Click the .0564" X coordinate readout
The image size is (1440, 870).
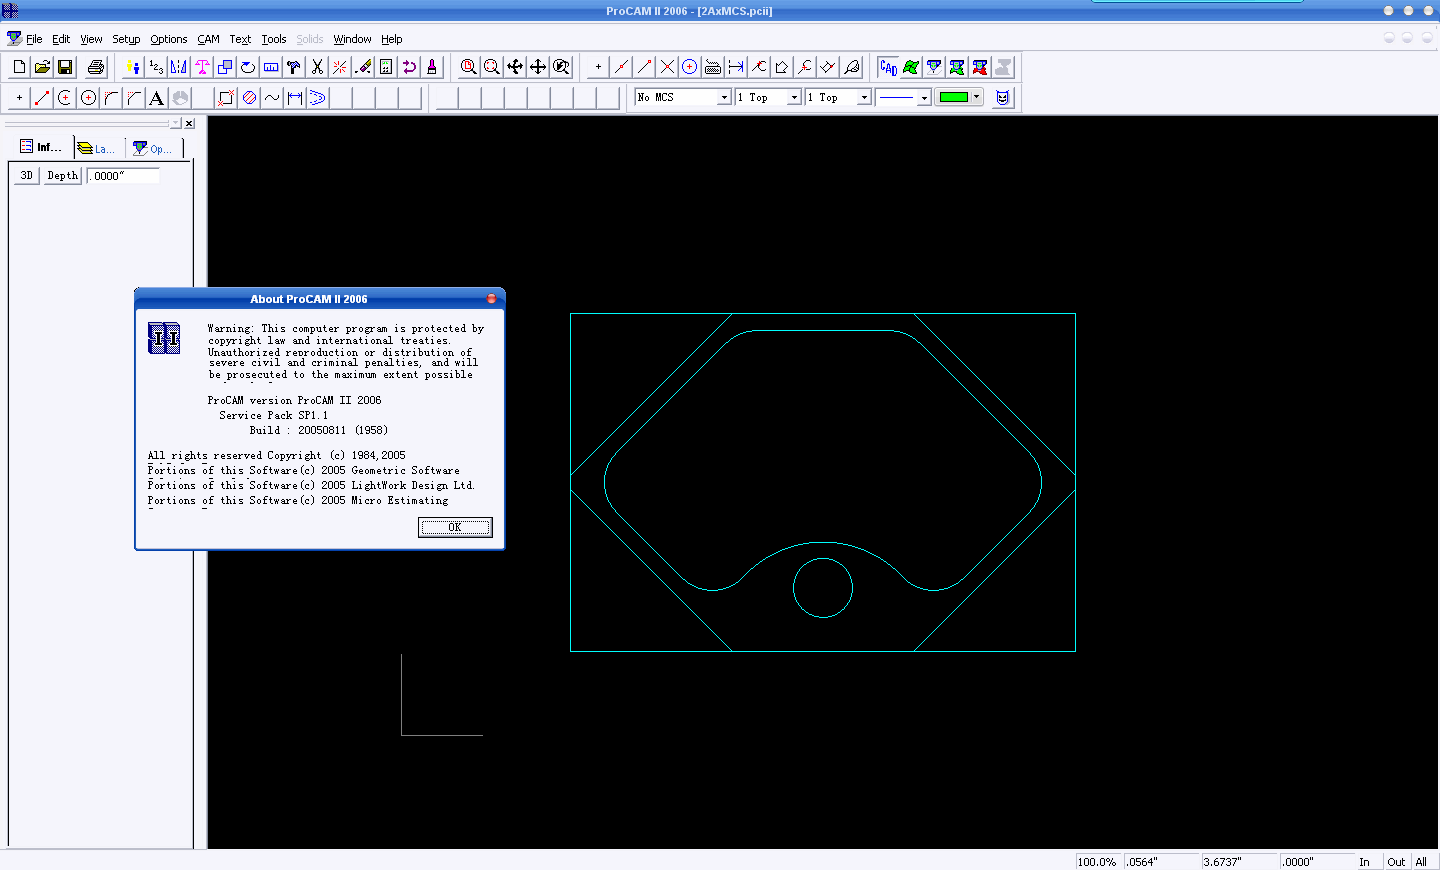click(x=1161, y=862)
